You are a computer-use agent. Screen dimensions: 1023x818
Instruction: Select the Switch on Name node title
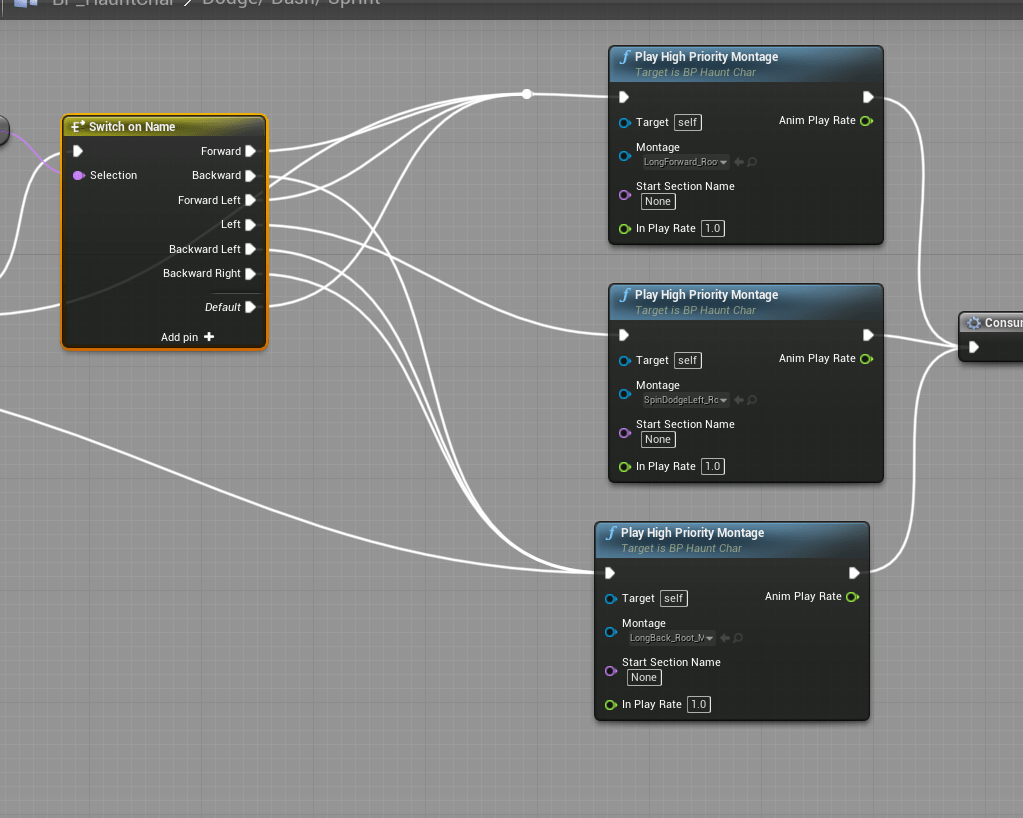131,127
